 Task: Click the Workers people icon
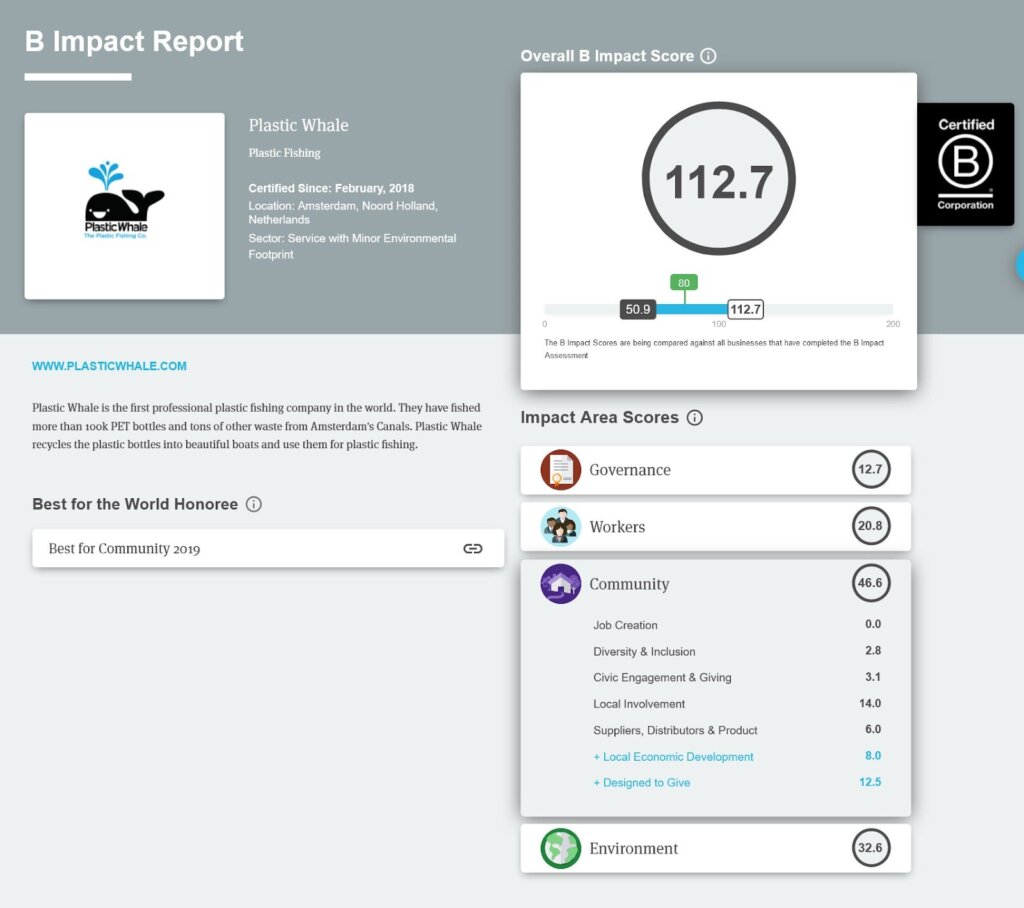coord(560,527)
